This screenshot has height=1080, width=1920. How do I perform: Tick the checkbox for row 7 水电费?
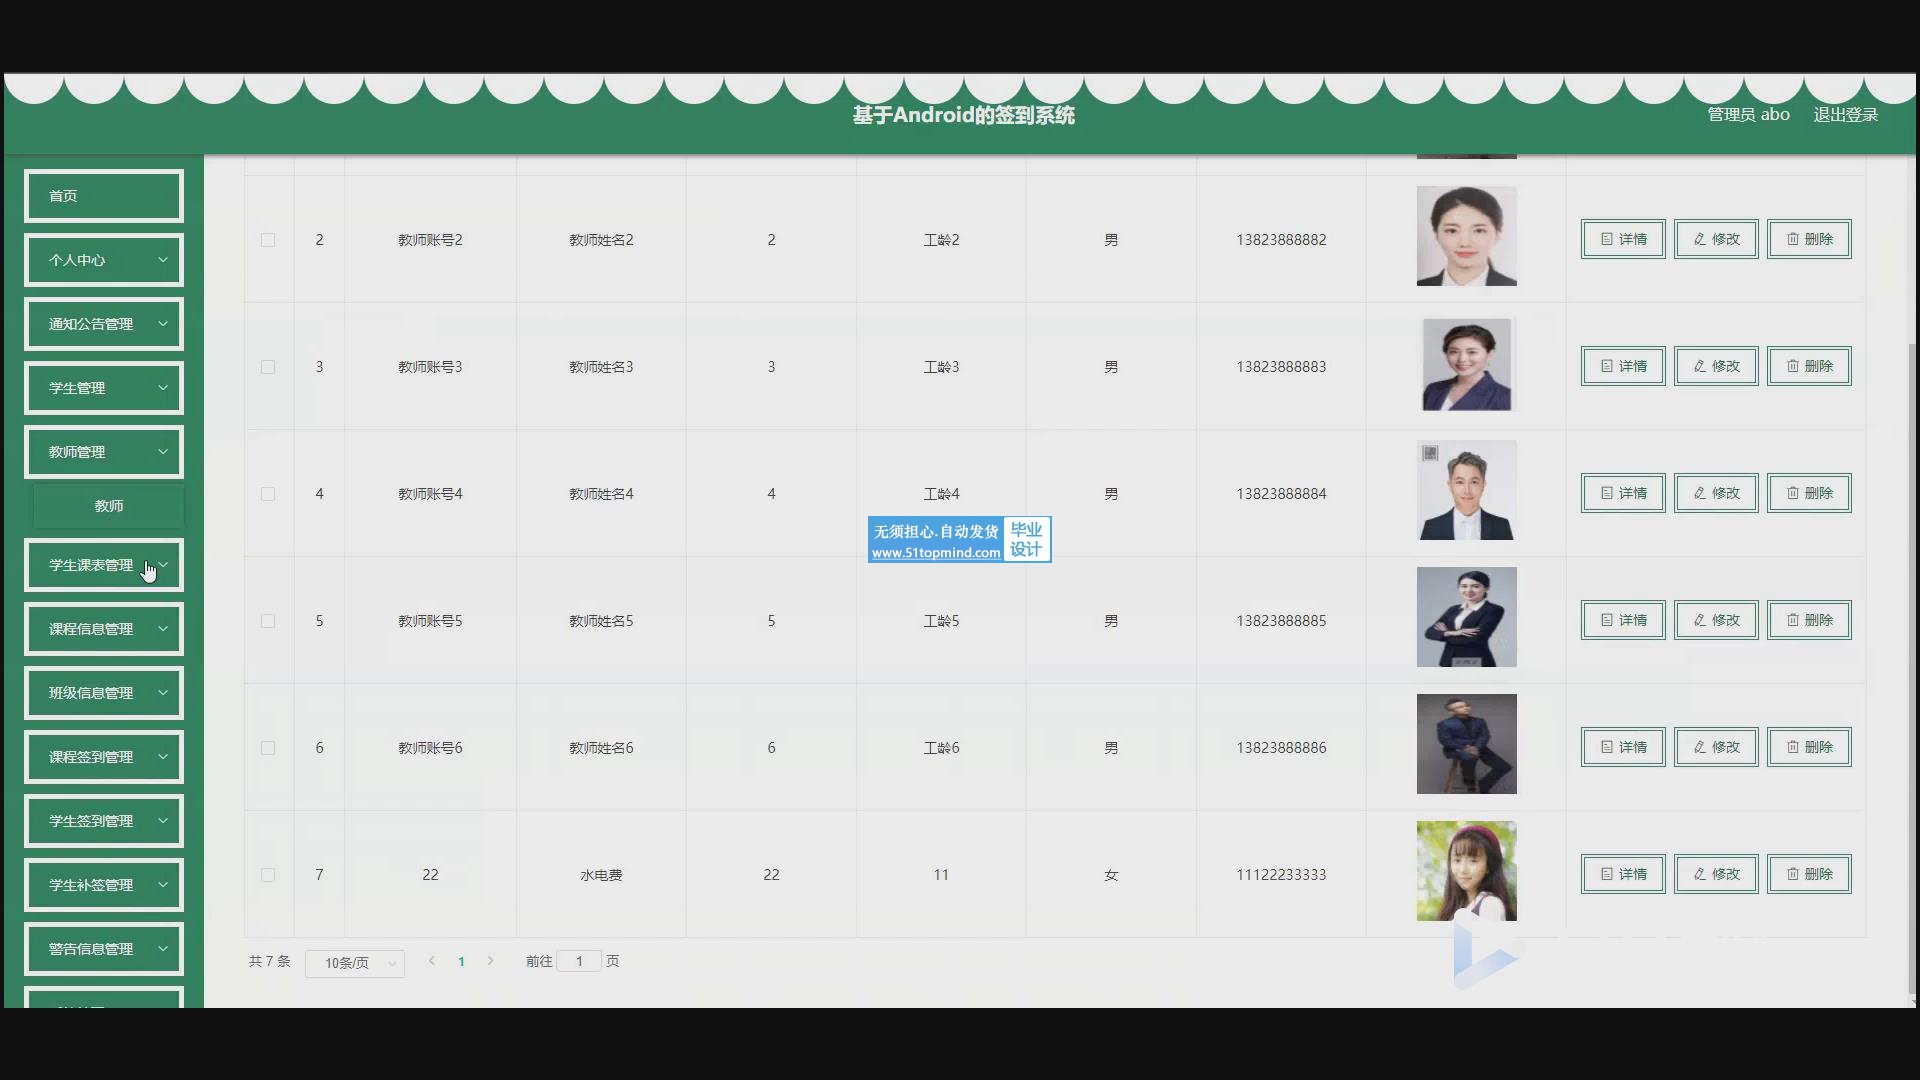click(x=268, y=875)
